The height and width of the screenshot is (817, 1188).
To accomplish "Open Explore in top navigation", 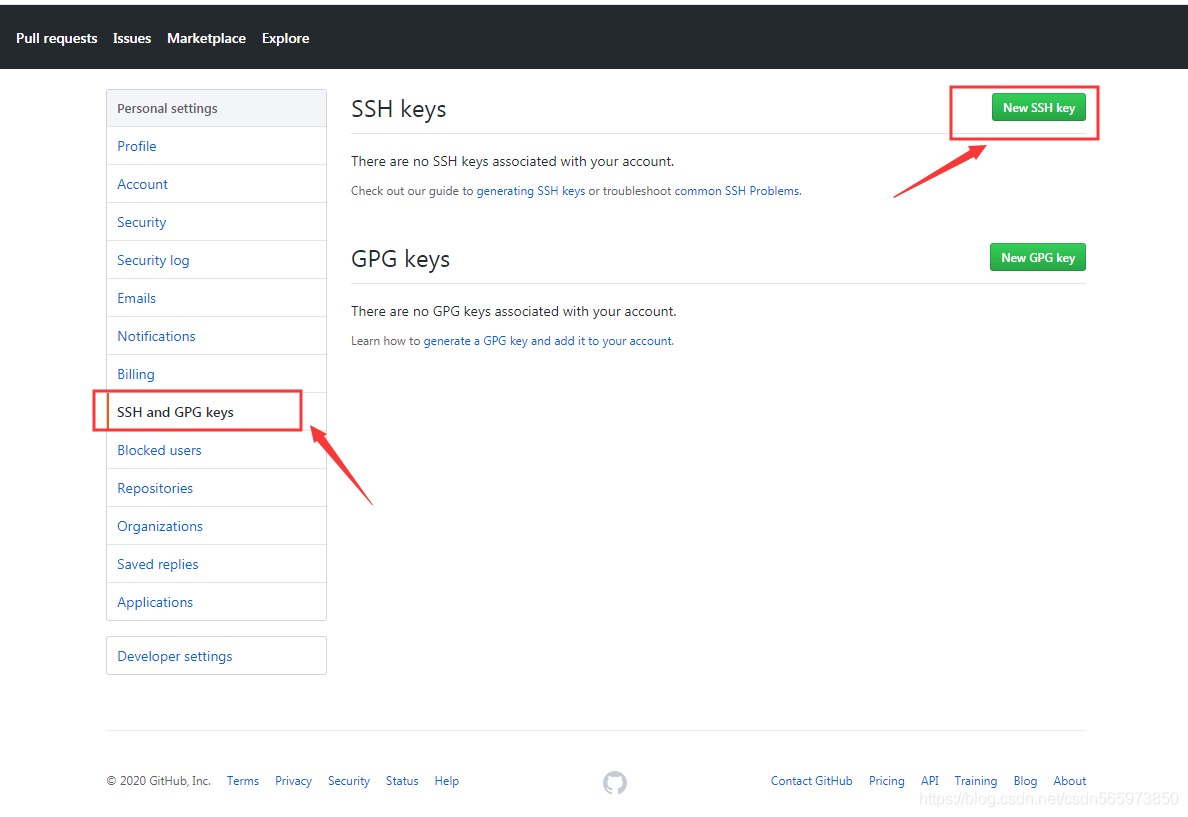I will 286,38.
